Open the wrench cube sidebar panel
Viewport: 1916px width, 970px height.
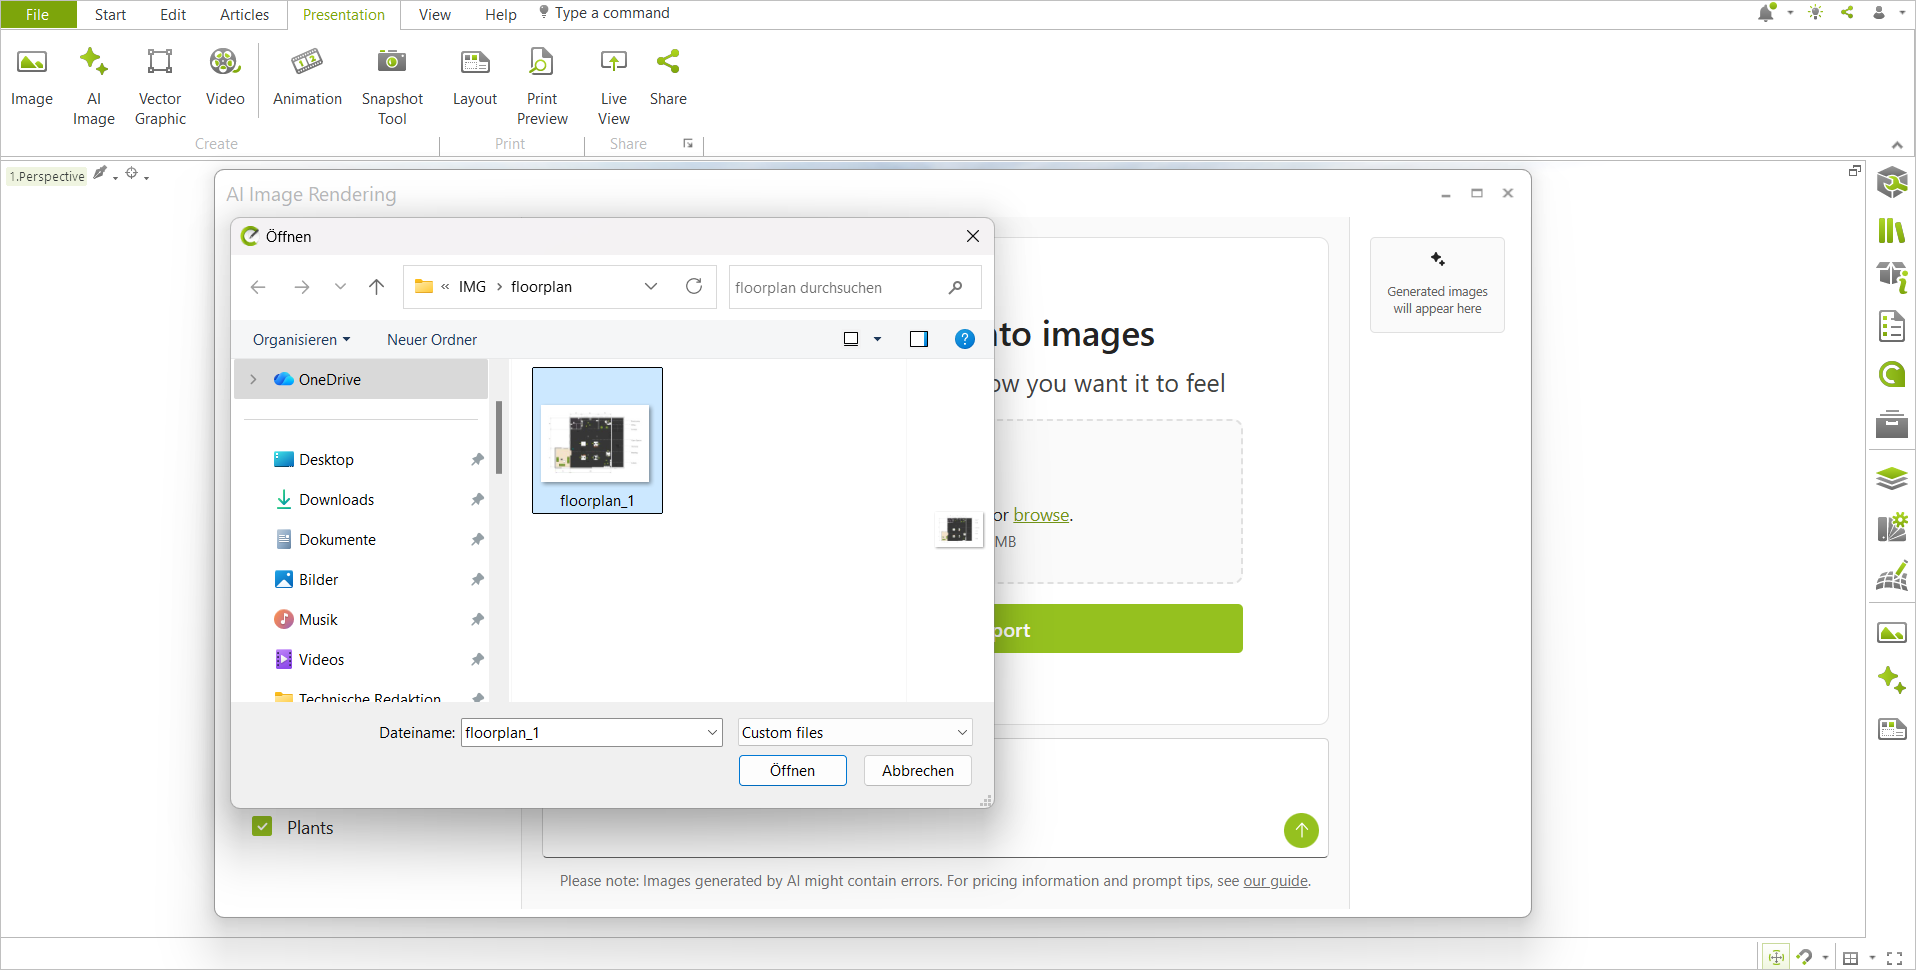pos(1891,182)
